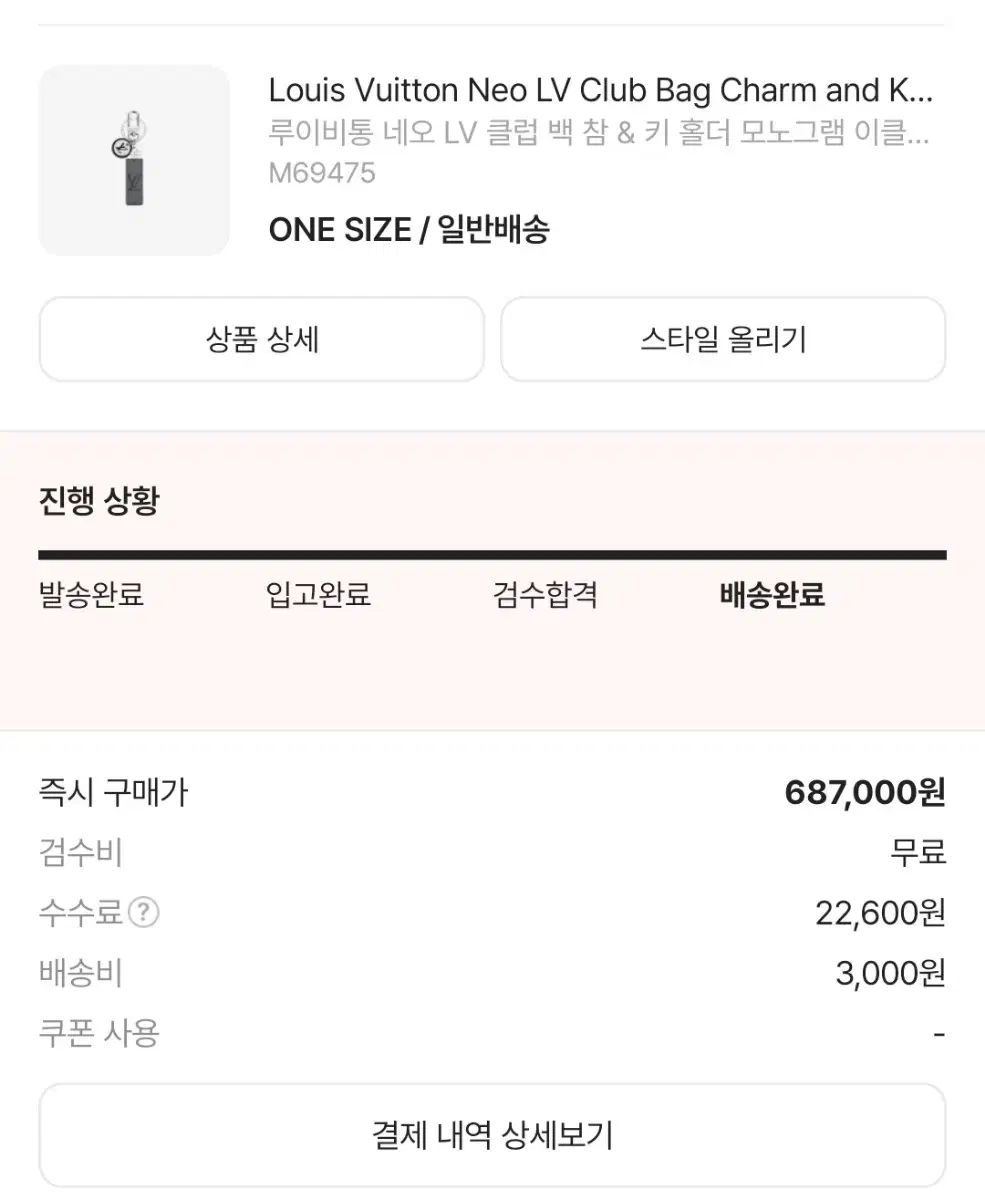Click the 수수료 help question mark icon
Viewport: 985px width, 1200px height.
(144, 912)
